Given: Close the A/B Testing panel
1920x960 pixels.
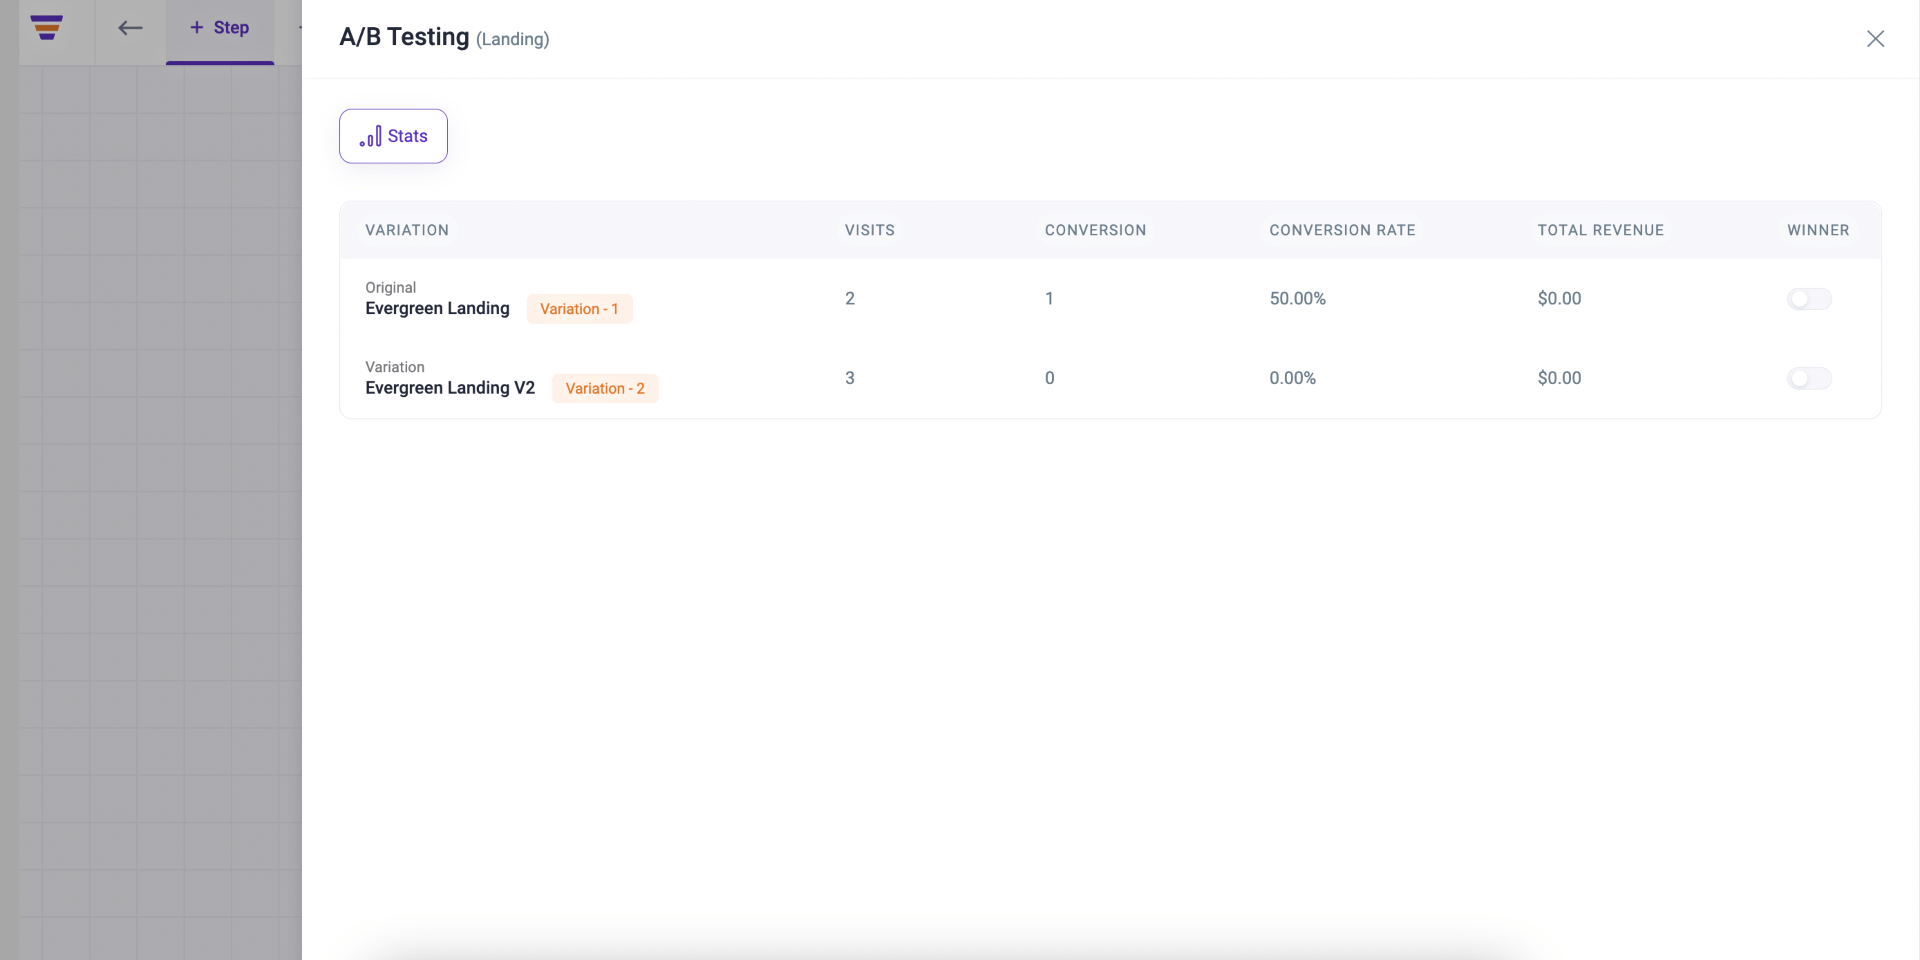Looking at the screenshot, I should point(1875,38).
